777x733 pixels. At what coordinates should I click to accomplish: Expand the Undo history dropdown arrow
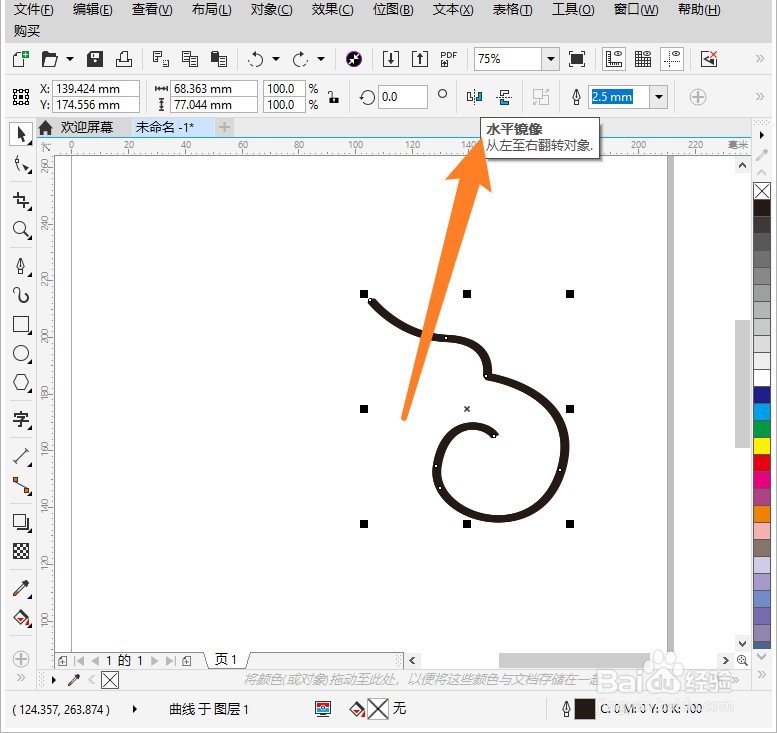point(276,59)
